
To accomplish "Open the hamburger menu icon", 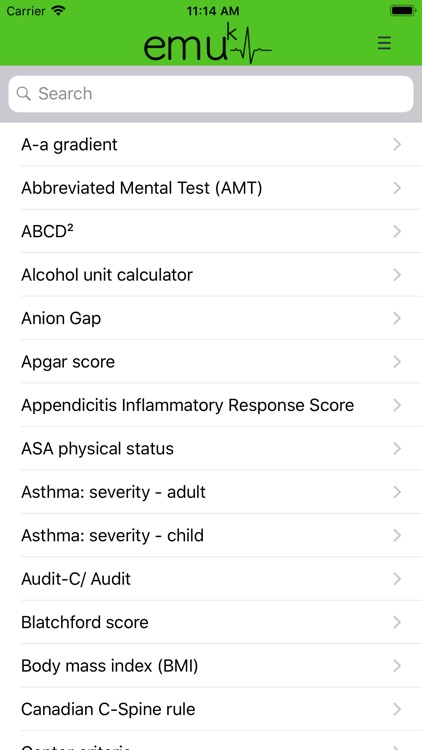I will click(384, 43).
